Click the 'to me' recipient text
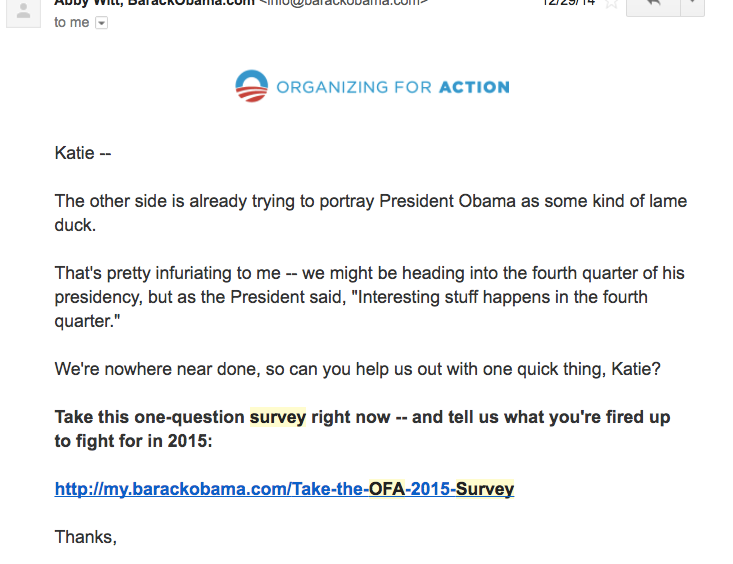The width and height of the screenshot is (733, 564). [x=71, y=23]
